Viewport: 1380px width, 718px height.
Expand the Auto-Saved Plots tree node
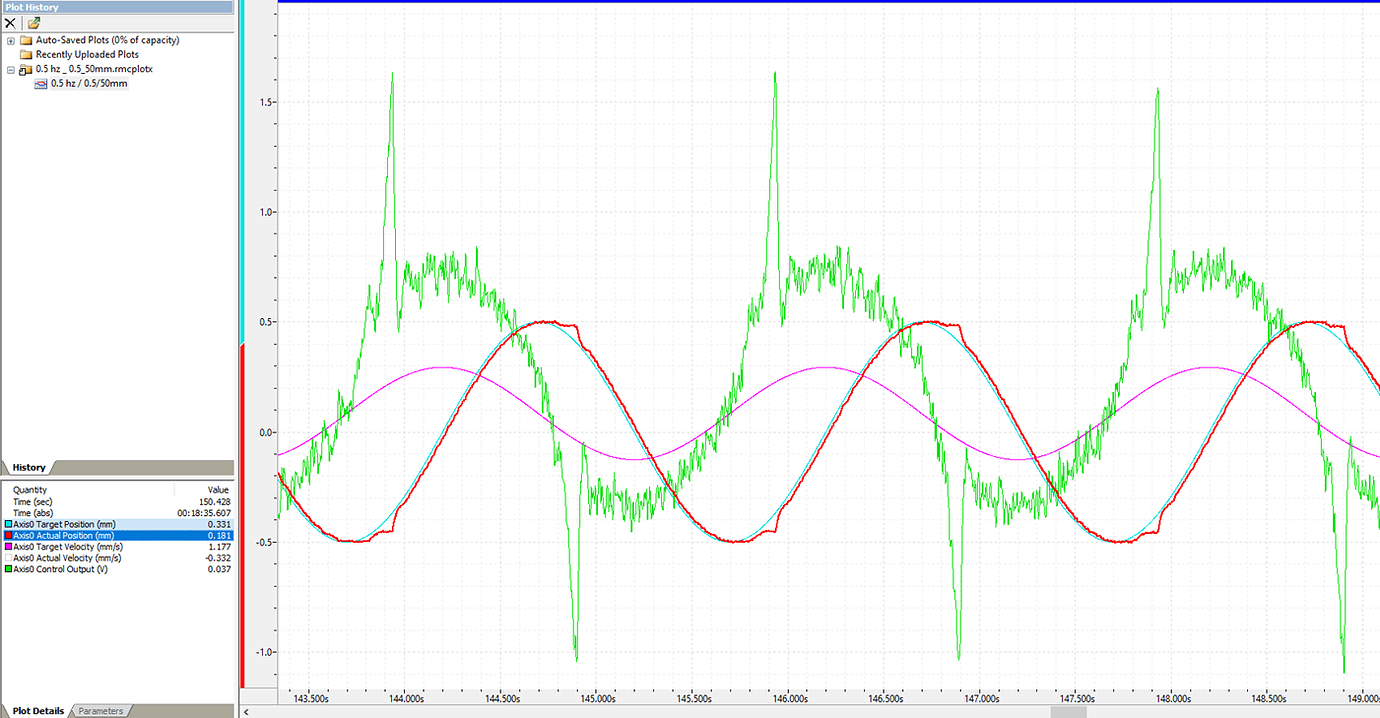point(11,40)
